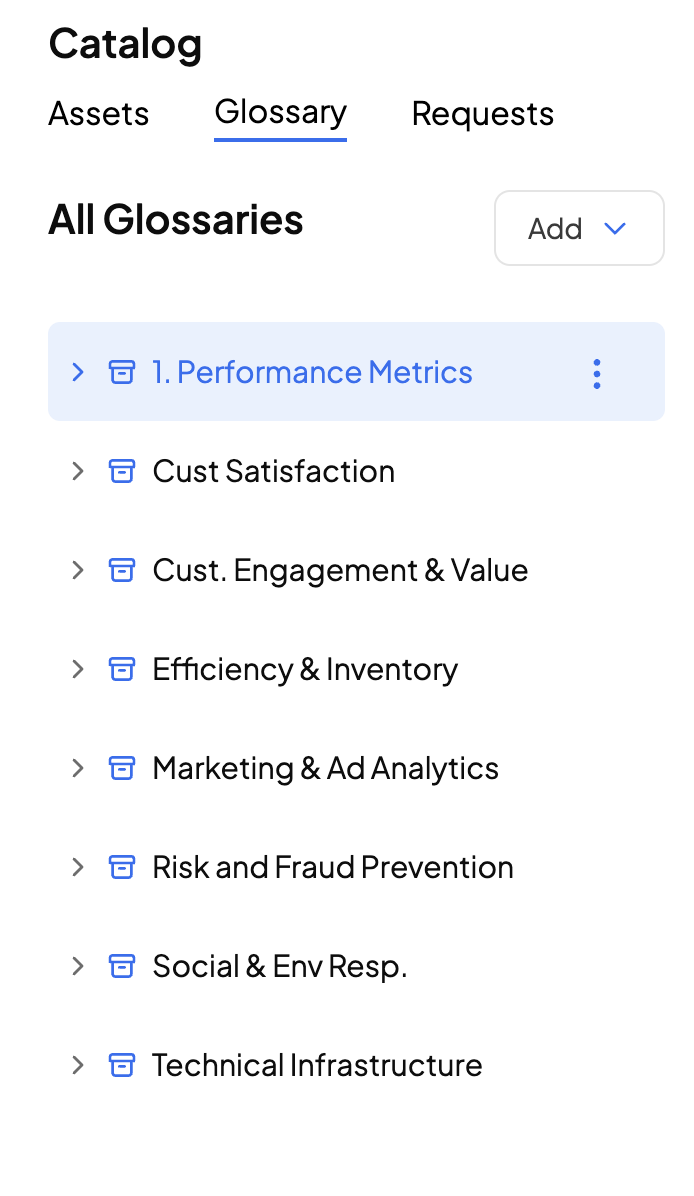Select the Glossary tab
This screenshot has width=694, height=1196.
(280, 112)
